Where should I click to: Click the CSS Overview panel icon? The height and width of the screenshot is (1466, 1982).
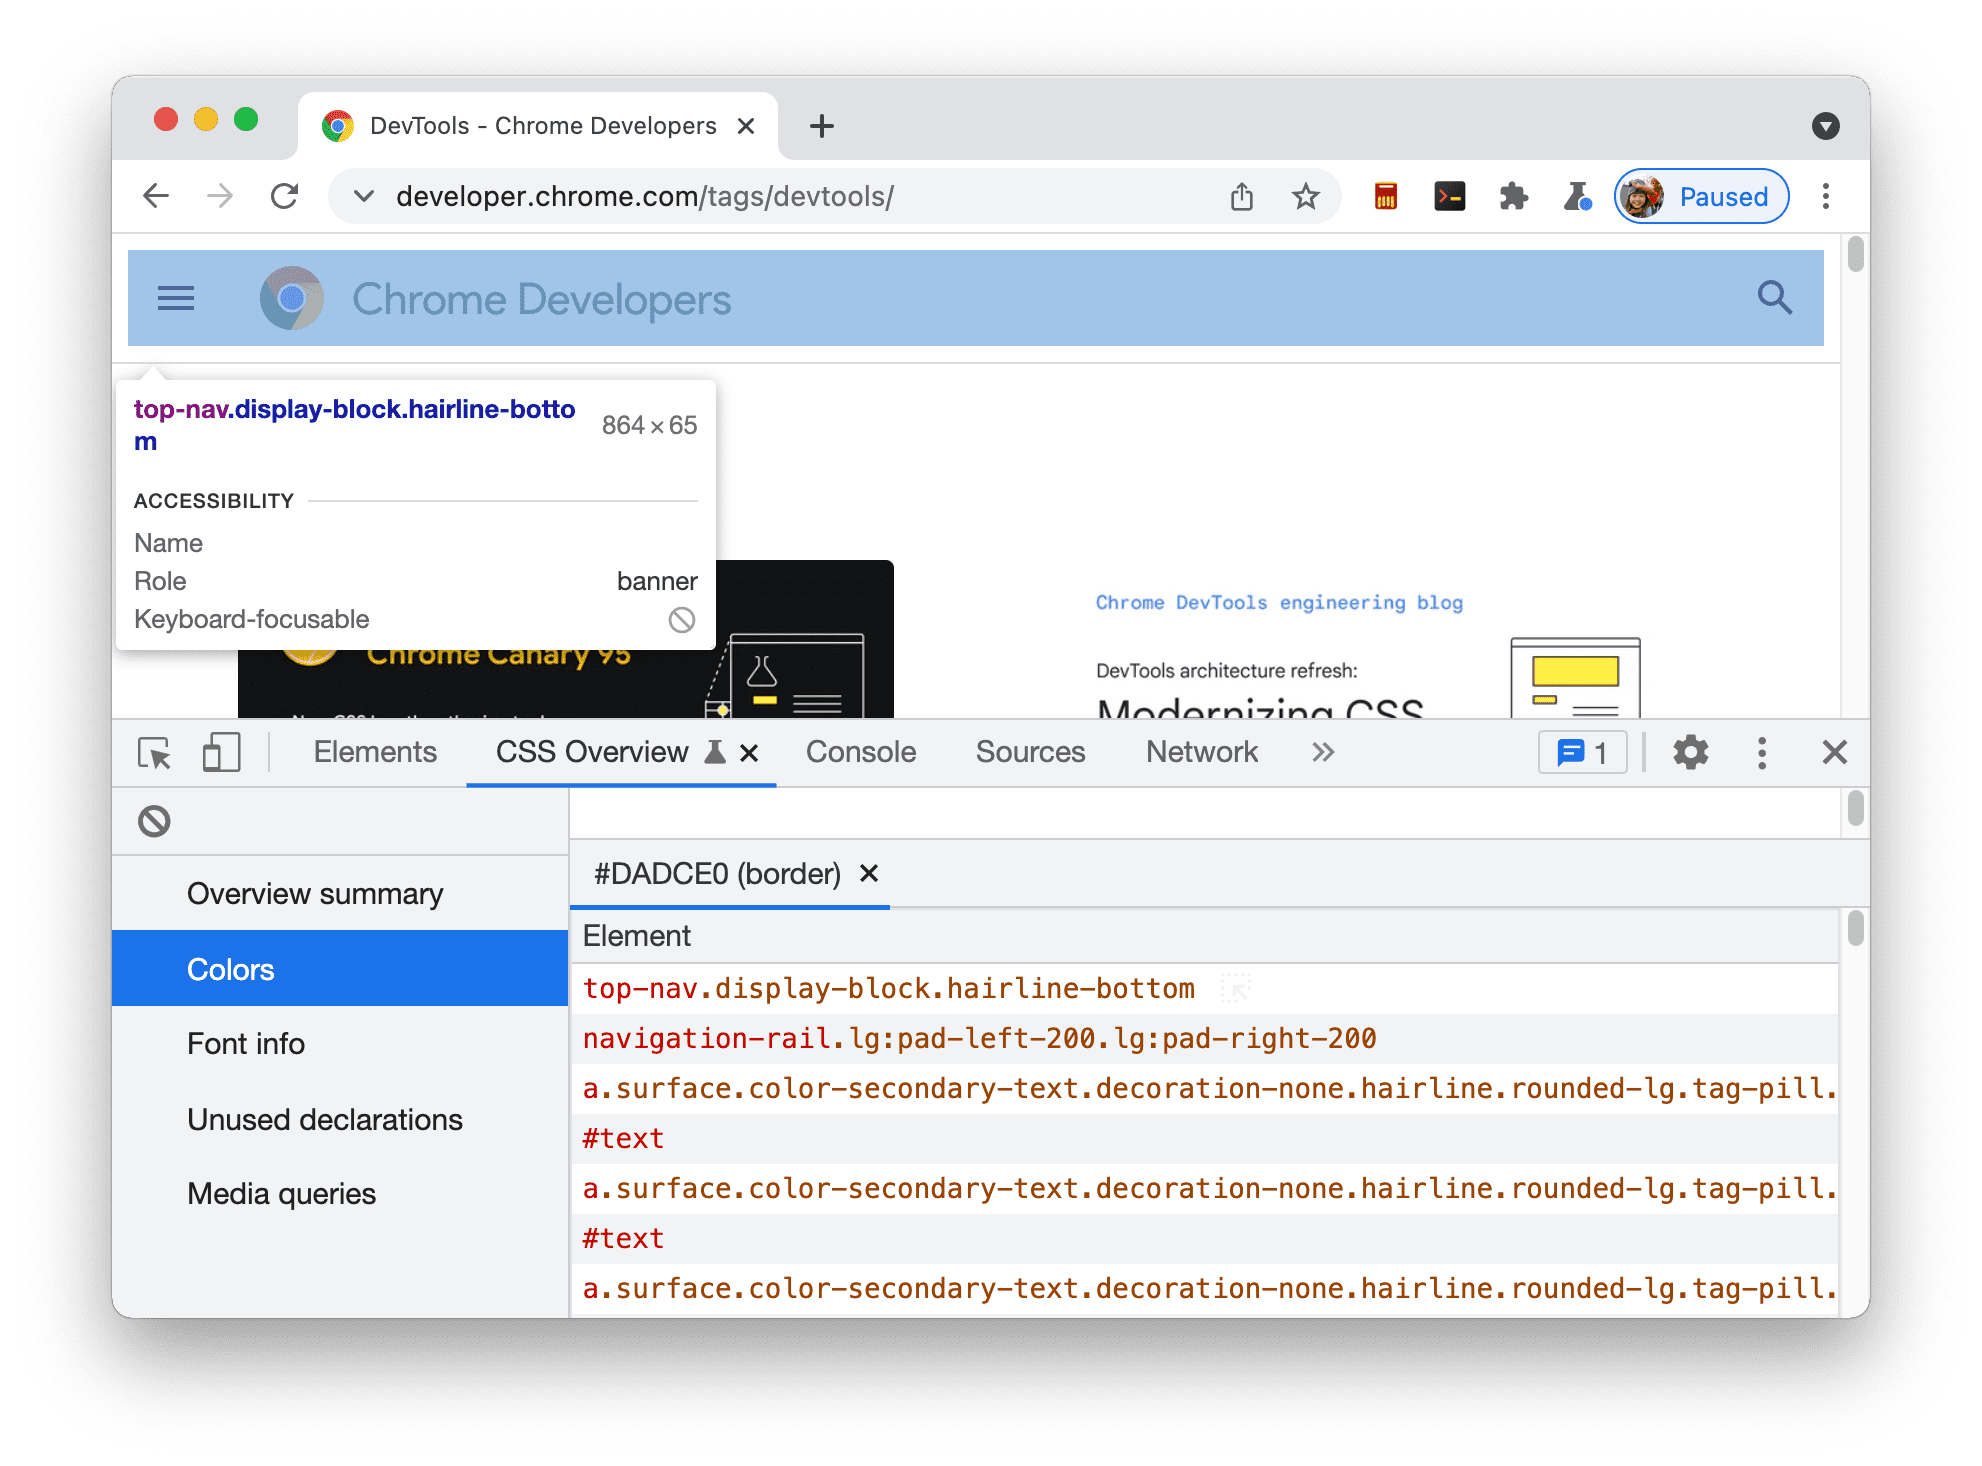(x=711, y=753)
